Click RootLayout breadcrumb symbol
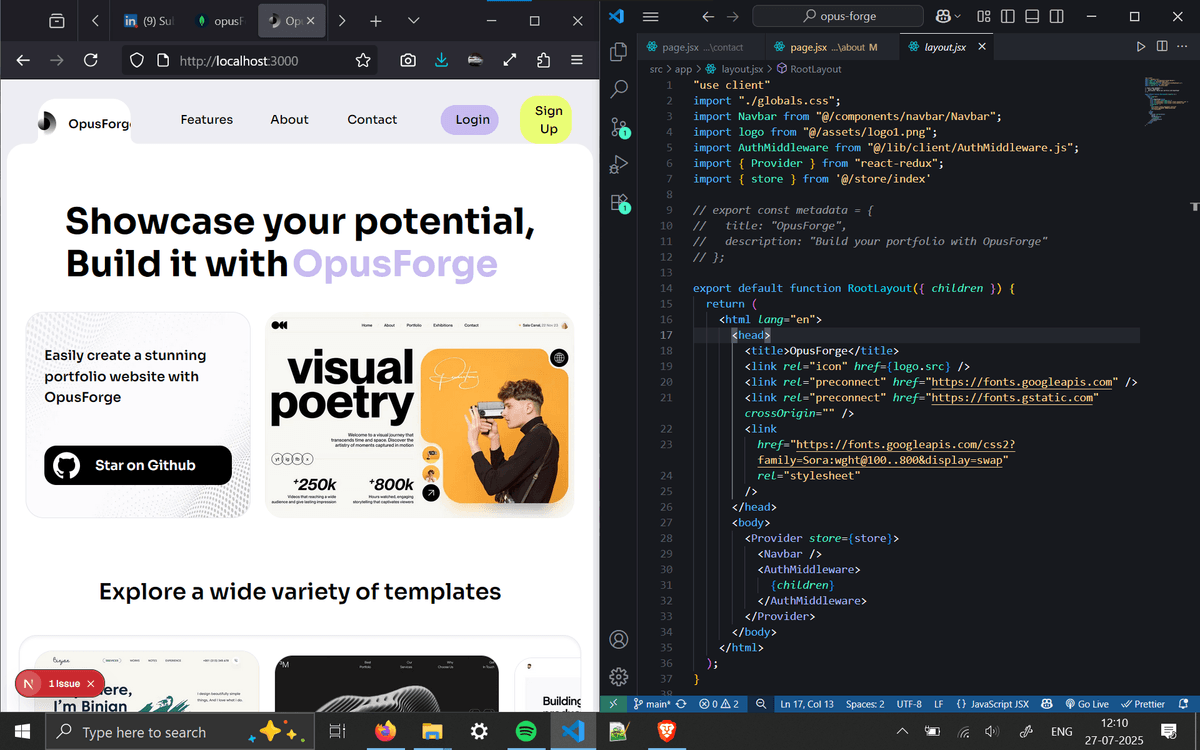This screenshot has height=750, width=1200. (x=809, y=69)
